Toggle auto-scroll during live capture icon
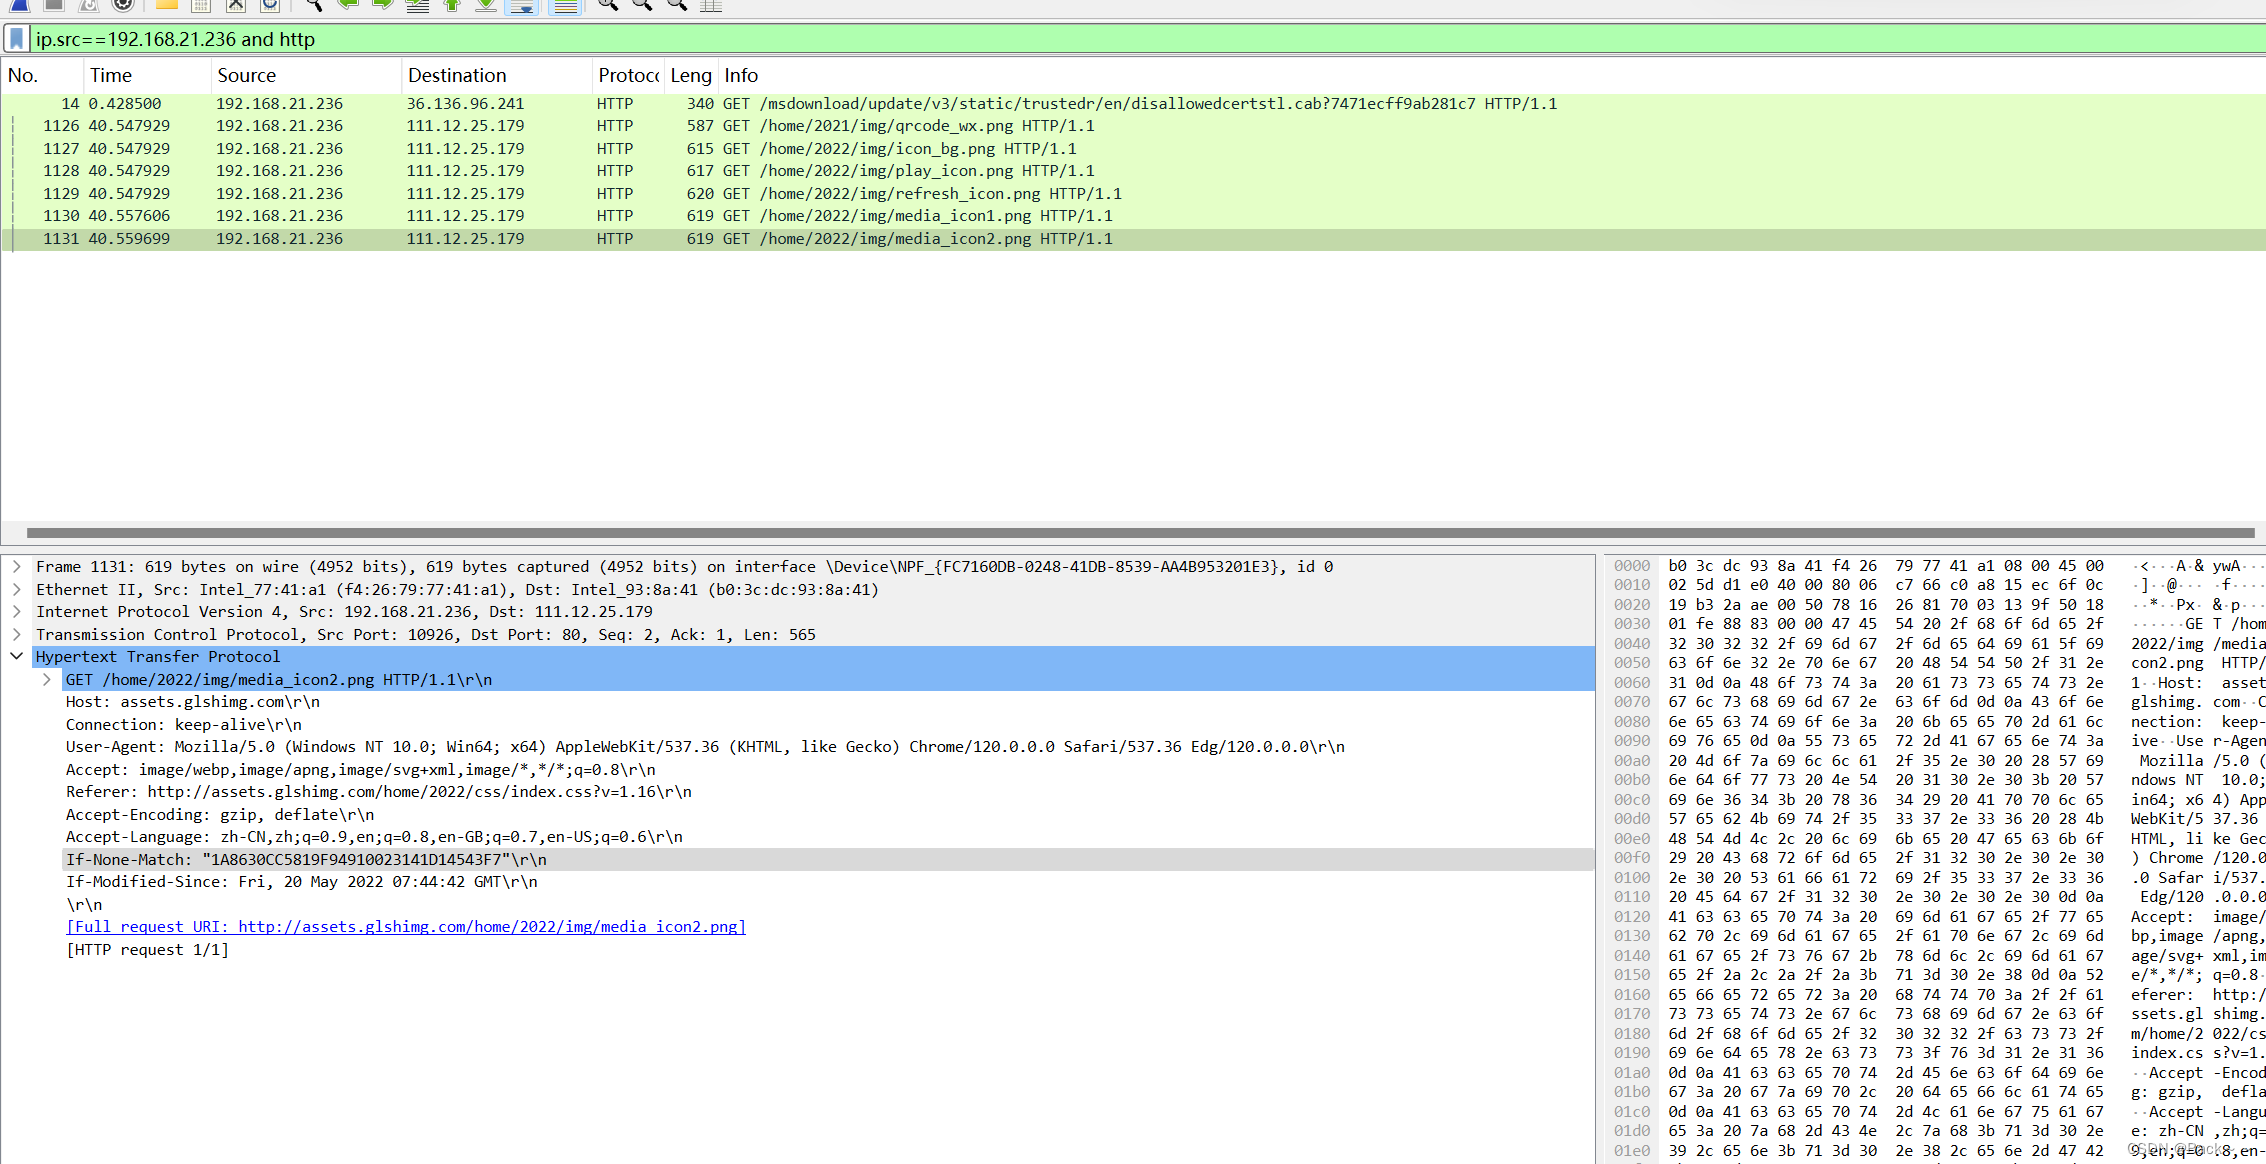The image size is (2266, 1164). click(522, 6)
